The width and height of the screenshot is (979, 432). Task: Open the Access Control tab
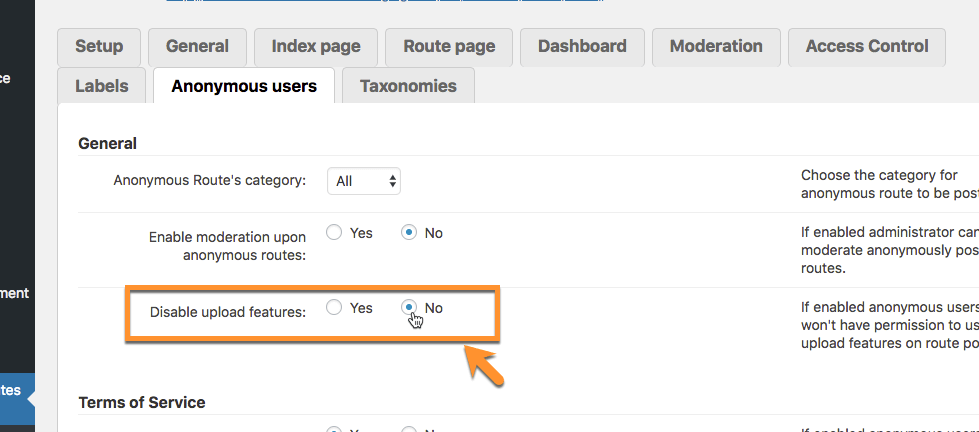pos(867,46)
